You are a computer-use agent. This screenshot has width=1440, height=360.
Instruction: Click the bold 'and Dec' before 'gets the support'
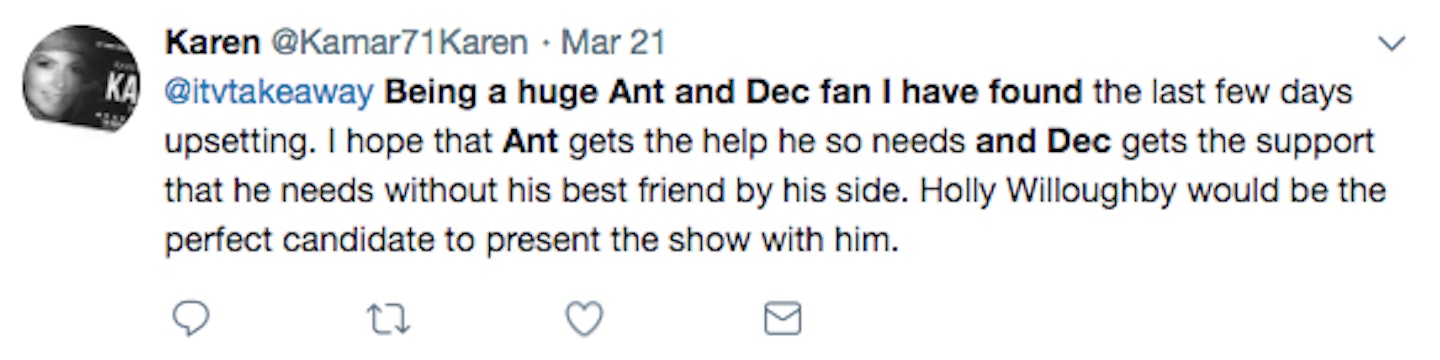1043,142
